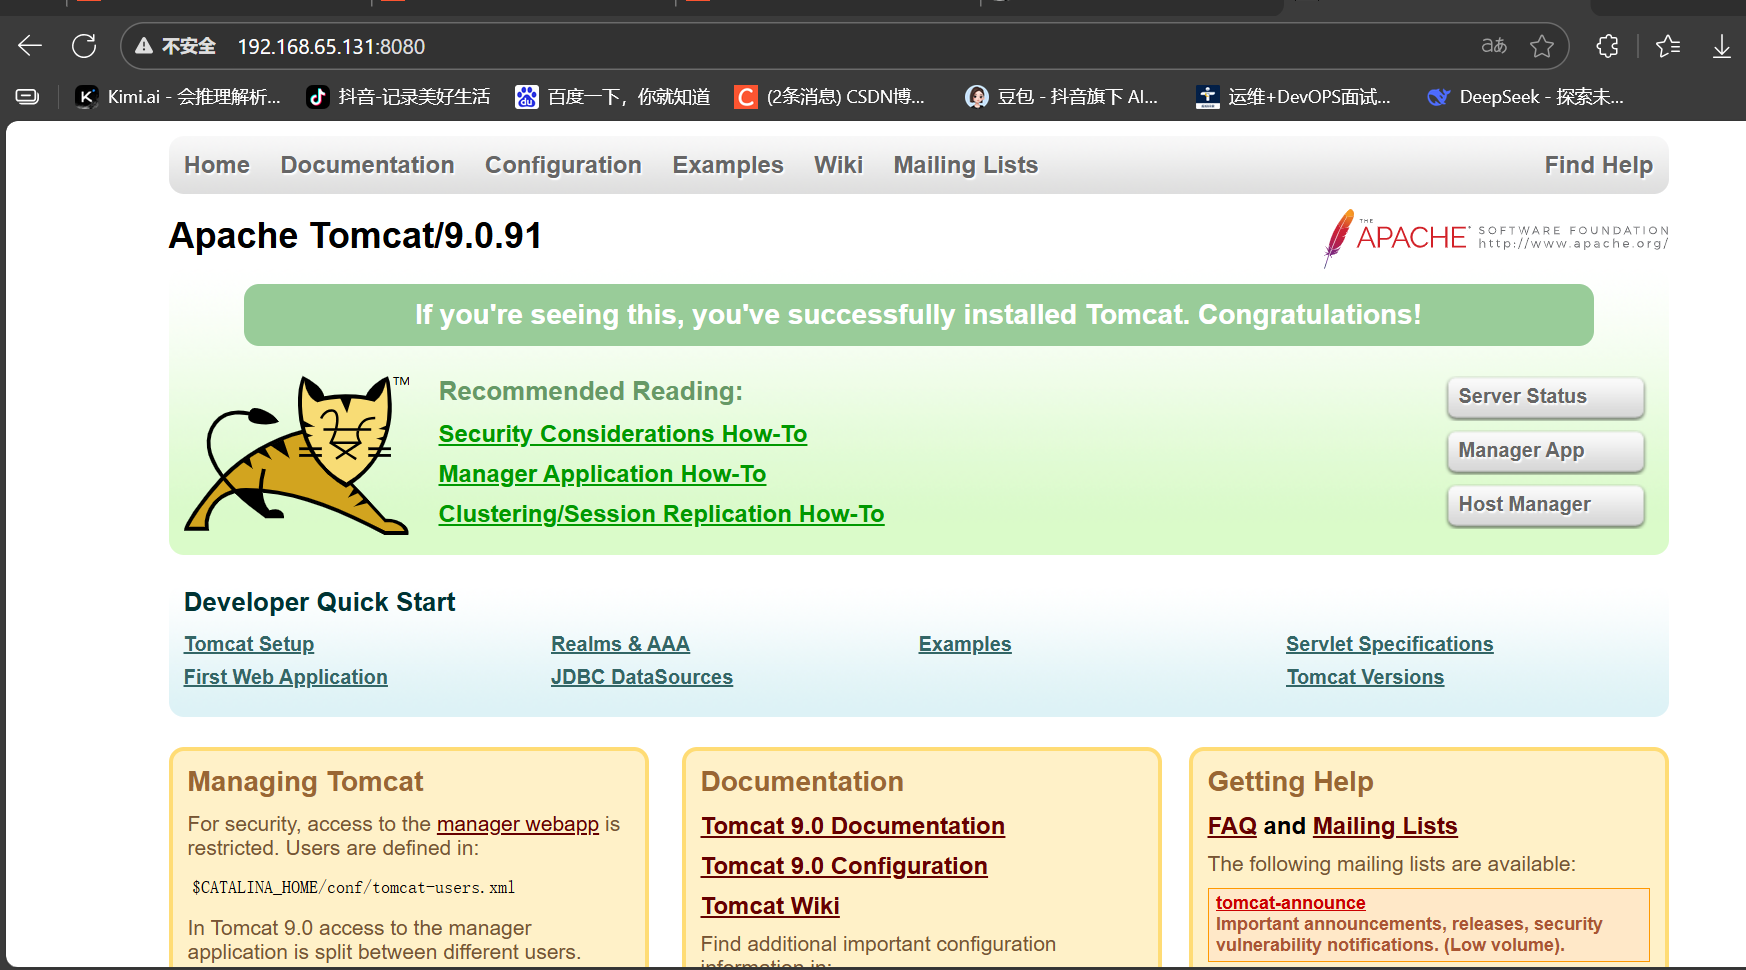Open Configuration in the Tomcat nav bar

(563, 165)
